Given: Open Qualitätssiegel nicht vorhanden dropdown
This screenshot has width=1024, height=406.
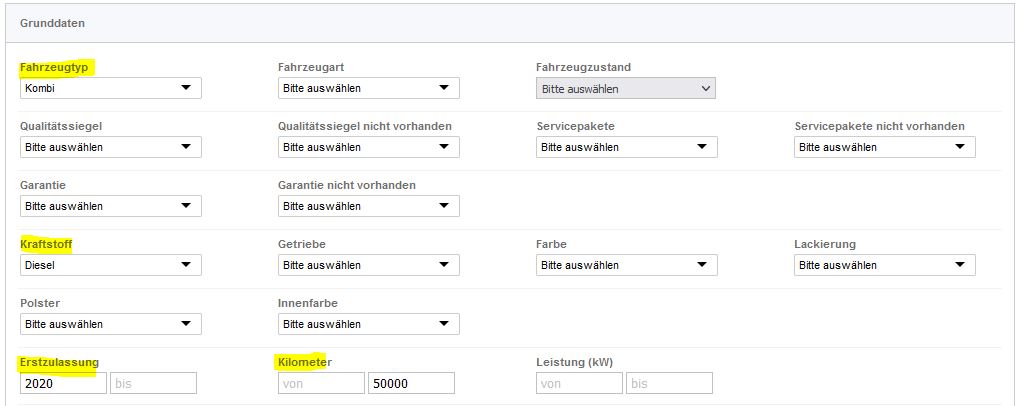Looking at the screenshot, I should 368,147.
